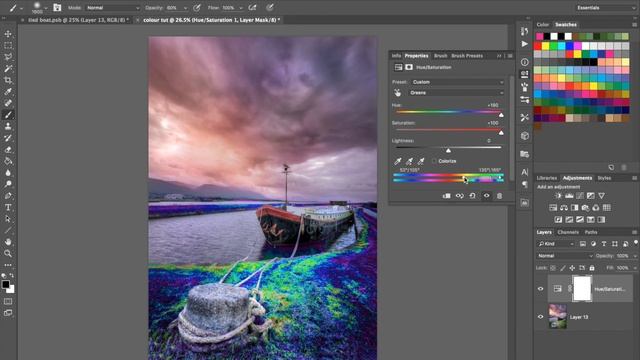
Task: Open the color range dropdown showing Greens
Action: (x=456, y=93)
